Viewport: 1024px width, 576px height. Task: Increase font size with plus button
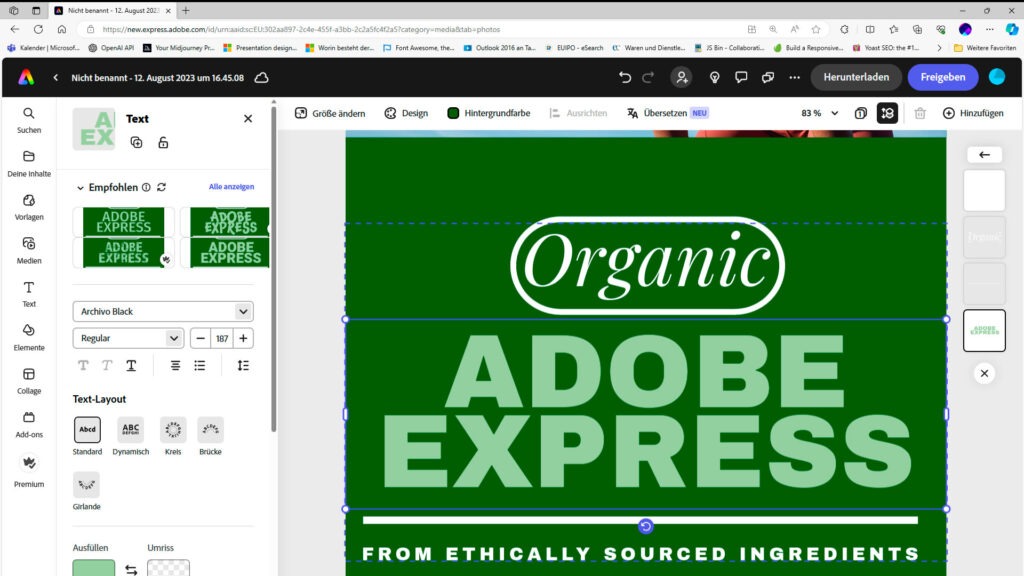pyautogui.click(x=243, y=338)
